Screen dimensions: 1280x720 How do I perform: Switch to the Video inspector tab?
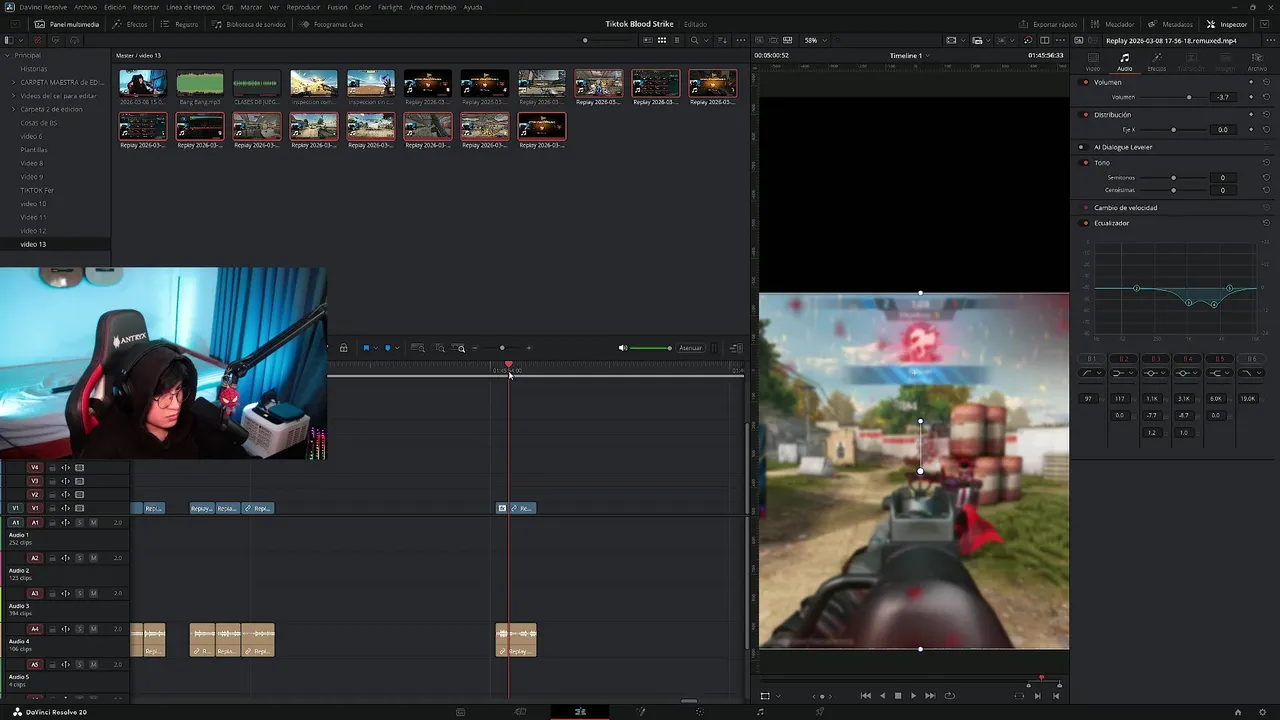coord(1093,62)
